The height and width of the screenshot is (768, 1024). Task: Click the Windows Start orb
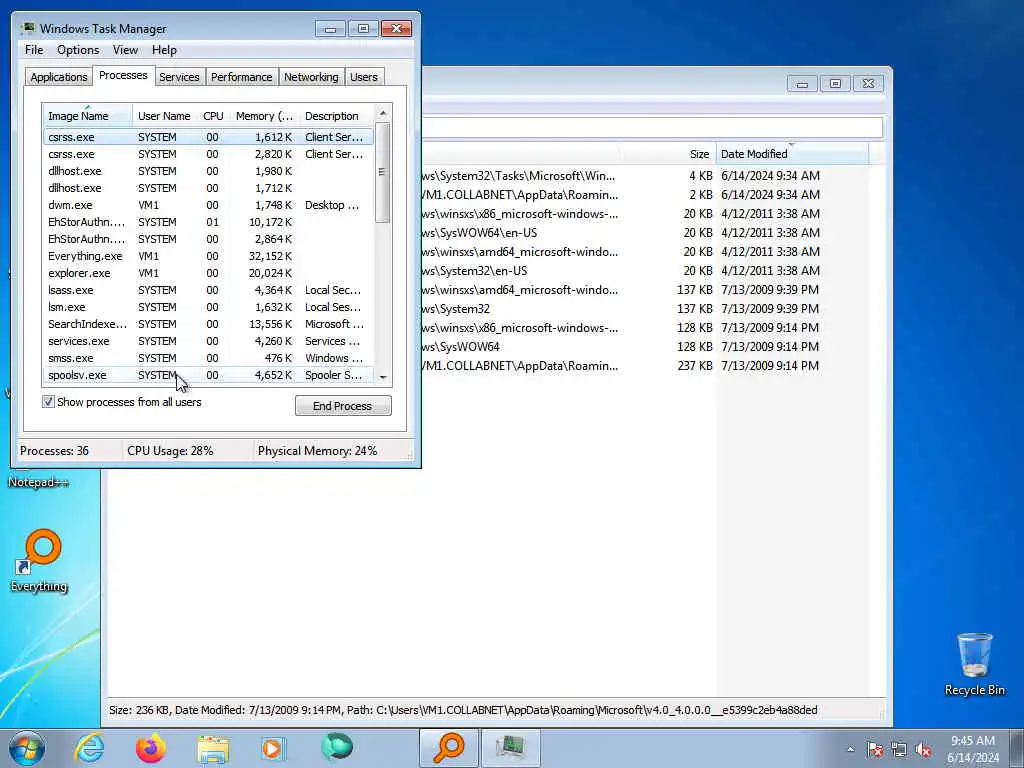coord(26,748)
